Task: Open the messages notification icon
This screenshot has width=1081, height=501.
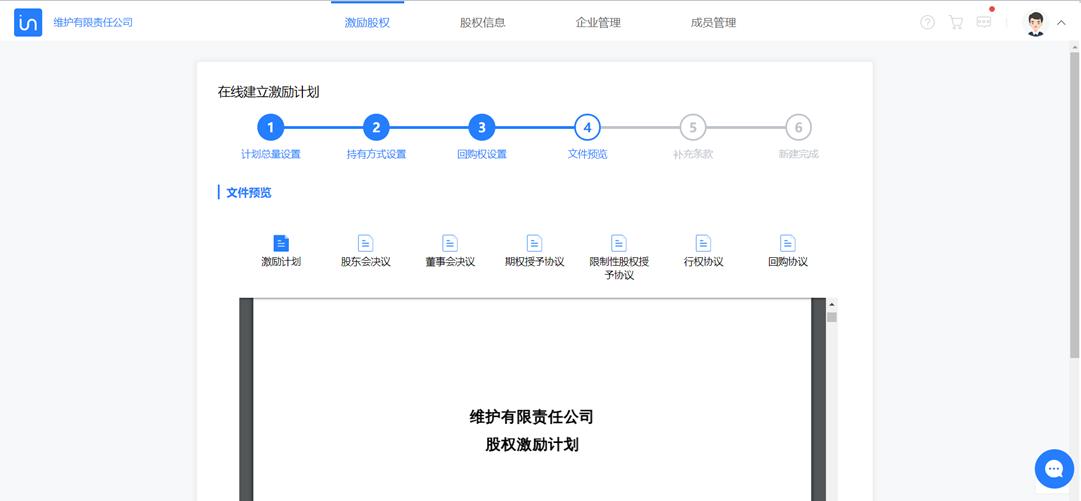Action: [x=984, y=22]
